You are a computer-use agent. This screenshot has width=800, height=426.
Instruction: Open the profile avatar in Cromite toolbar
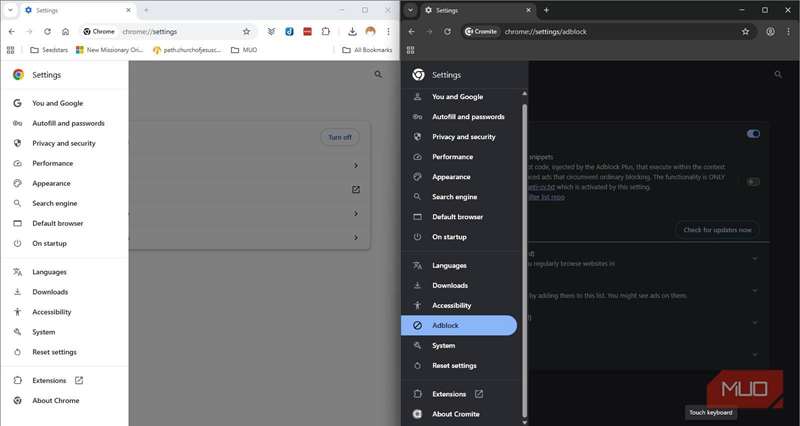pos(770,31)
